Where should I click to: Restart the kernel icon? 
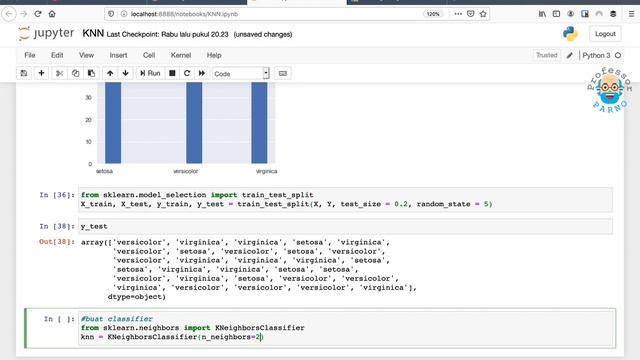coord(187,73)
